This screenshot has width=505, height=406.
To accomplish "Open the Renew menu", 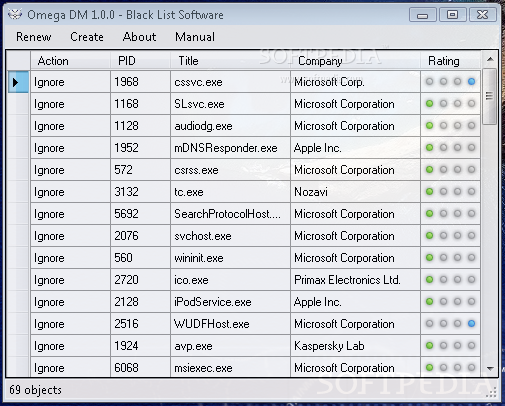I will point(34,37).
